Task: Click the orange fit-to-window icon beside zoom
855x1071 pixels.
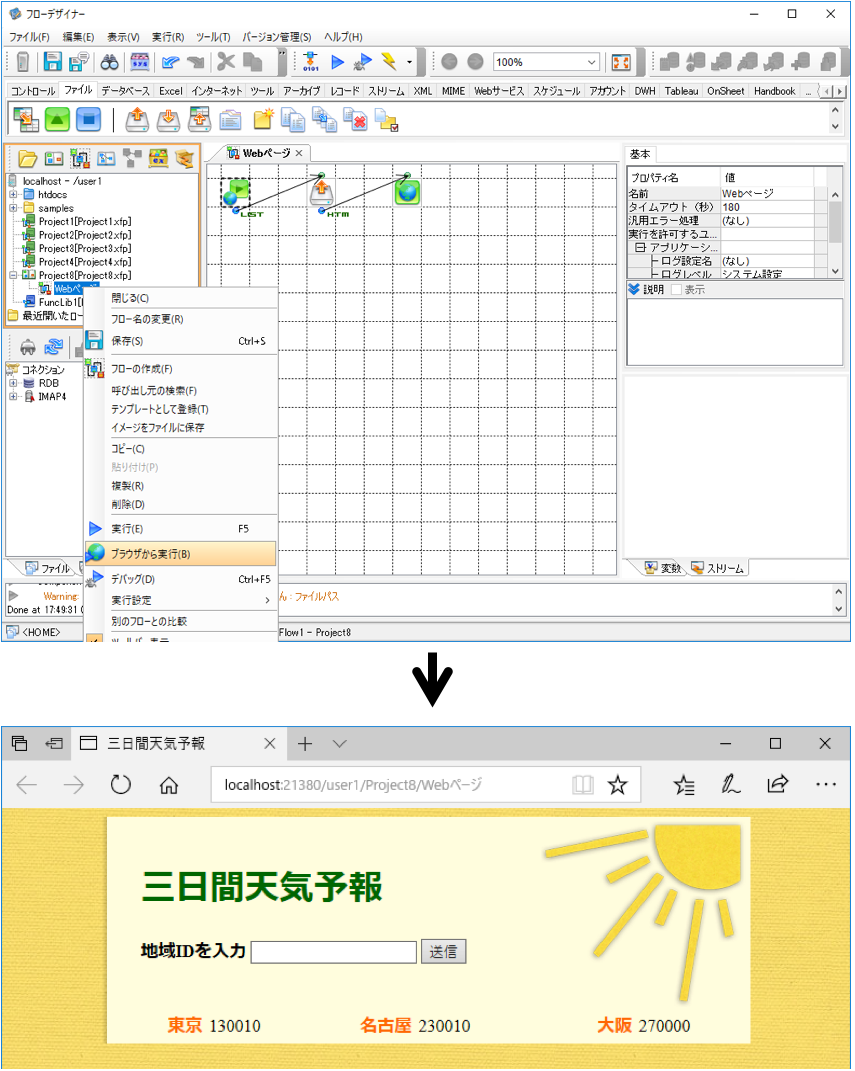Action: point(621,62)
